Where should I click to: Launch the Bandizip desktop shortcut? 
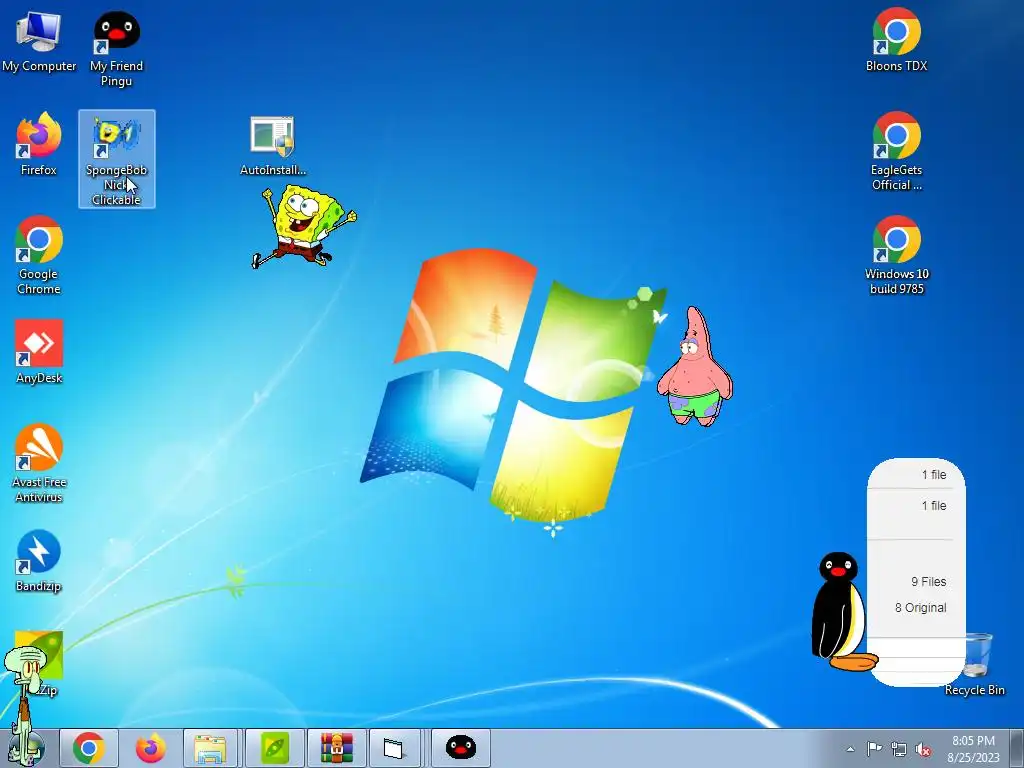pos(39,560)
